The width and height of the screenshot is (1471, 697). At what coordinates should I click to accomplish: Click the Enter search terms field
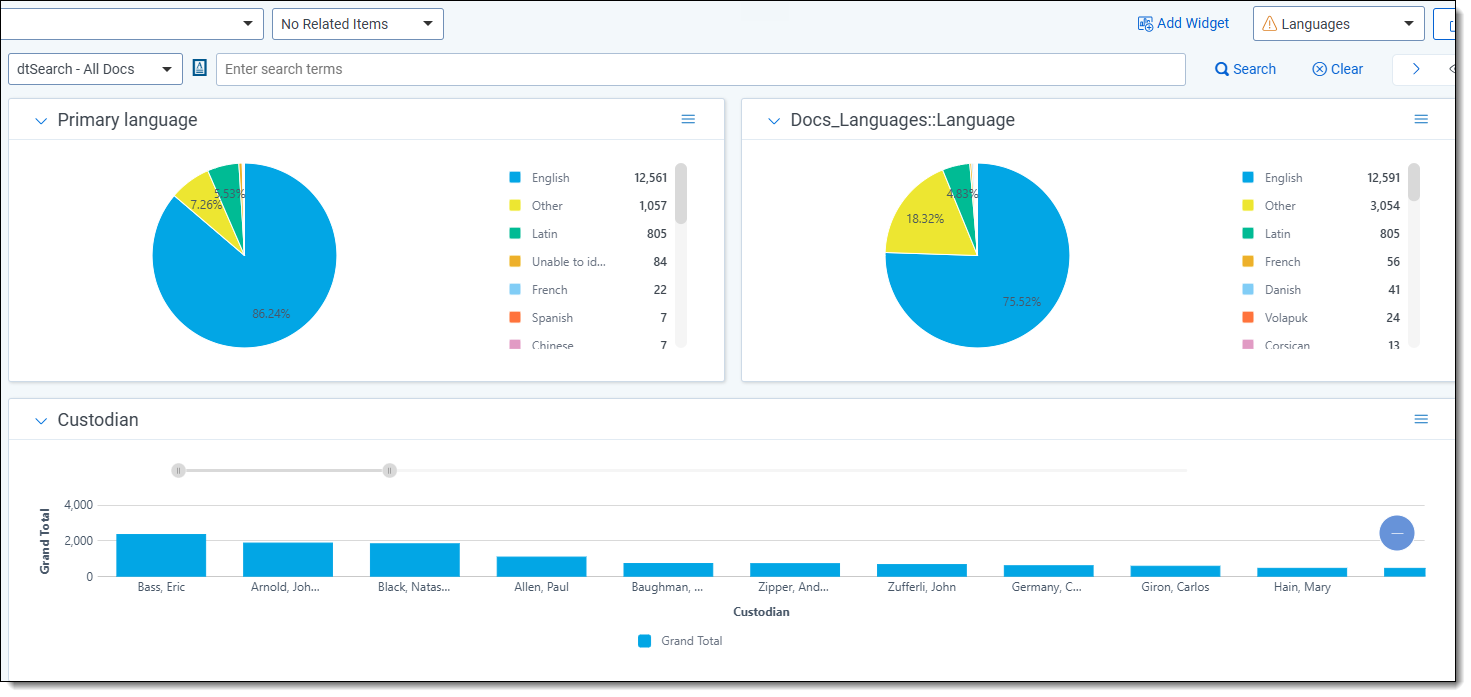(x=700, y=69)
